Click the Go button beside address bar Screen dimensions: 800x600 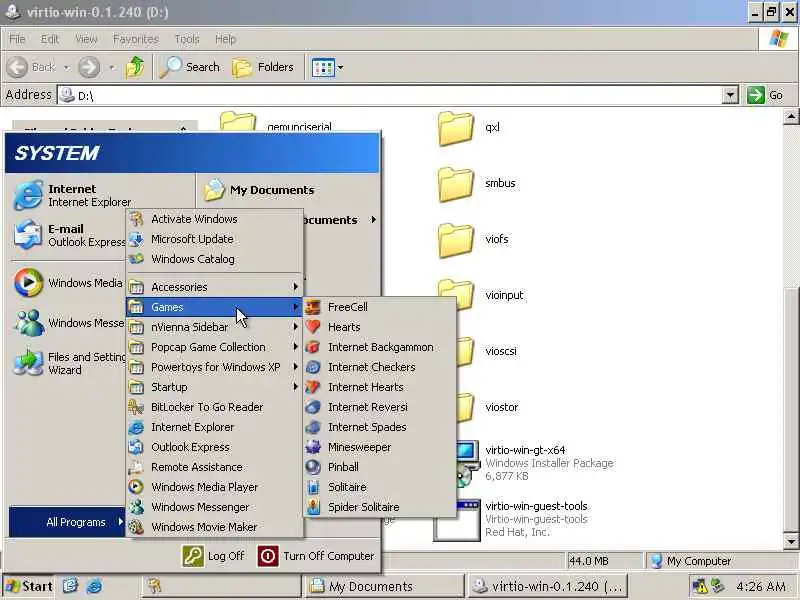pyautogui.click(x=765, y=95)
